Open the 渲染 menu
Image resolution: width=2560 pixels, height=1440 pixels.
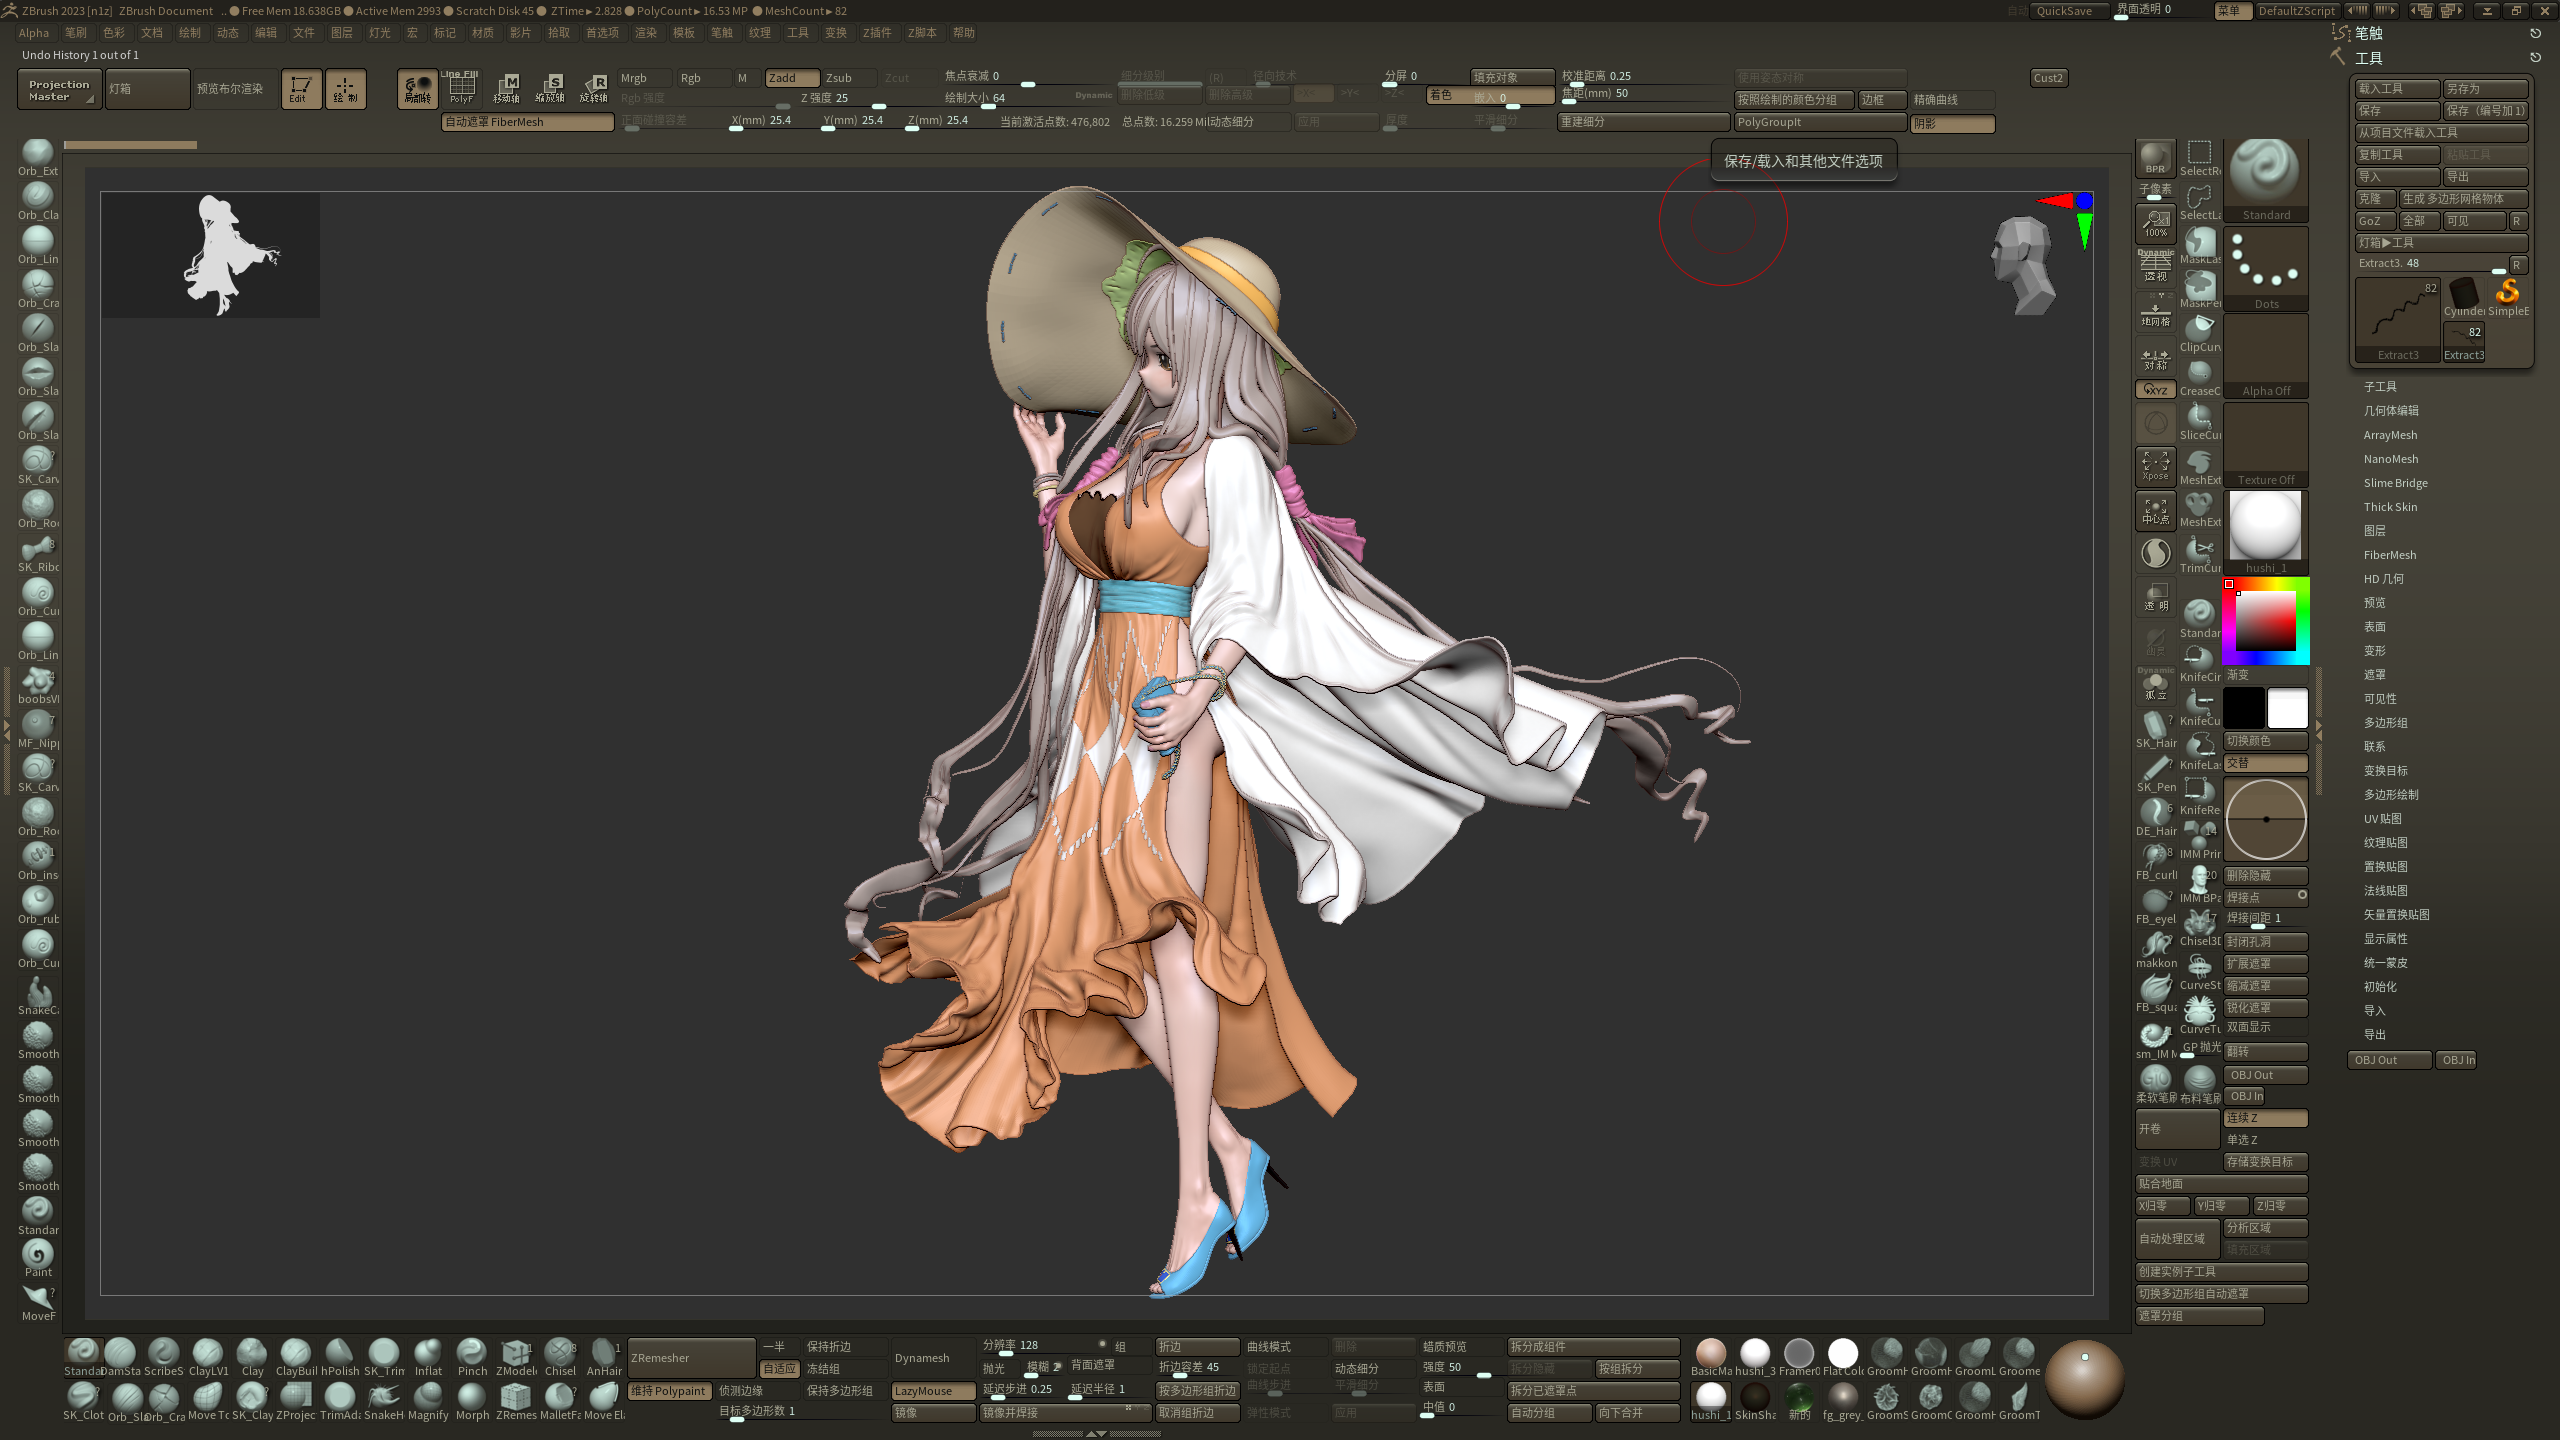[x=645, y=33]
